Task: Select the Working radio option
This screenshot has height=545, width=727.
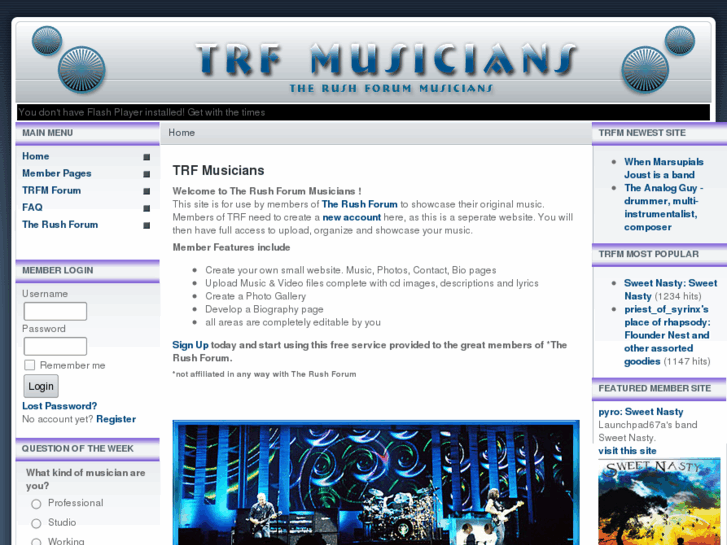Action: click(36, 542)
